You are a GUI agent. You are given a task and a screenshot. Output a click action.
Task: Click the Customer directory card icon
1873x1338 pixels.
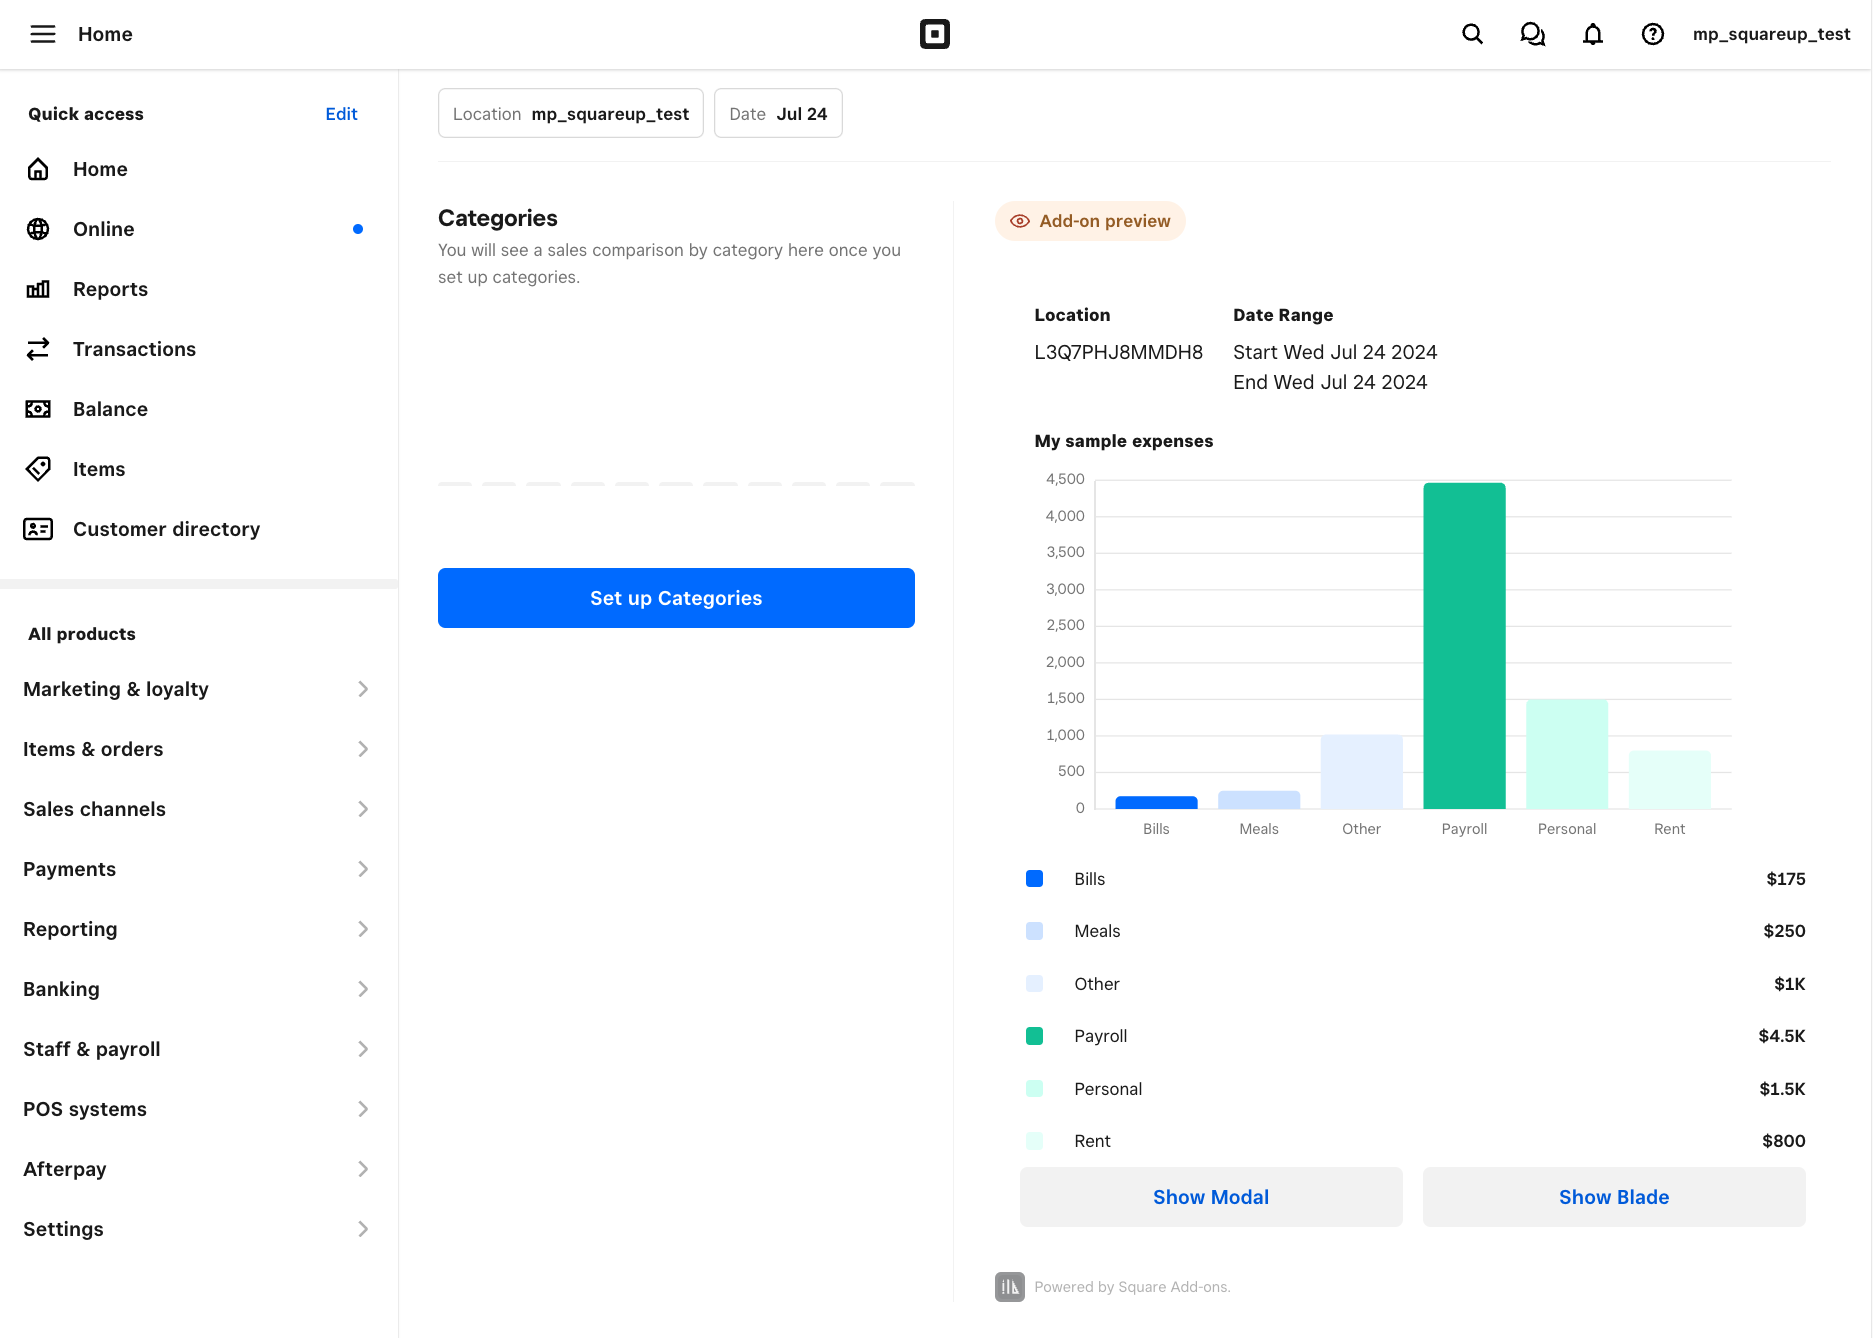pos(38,529)
